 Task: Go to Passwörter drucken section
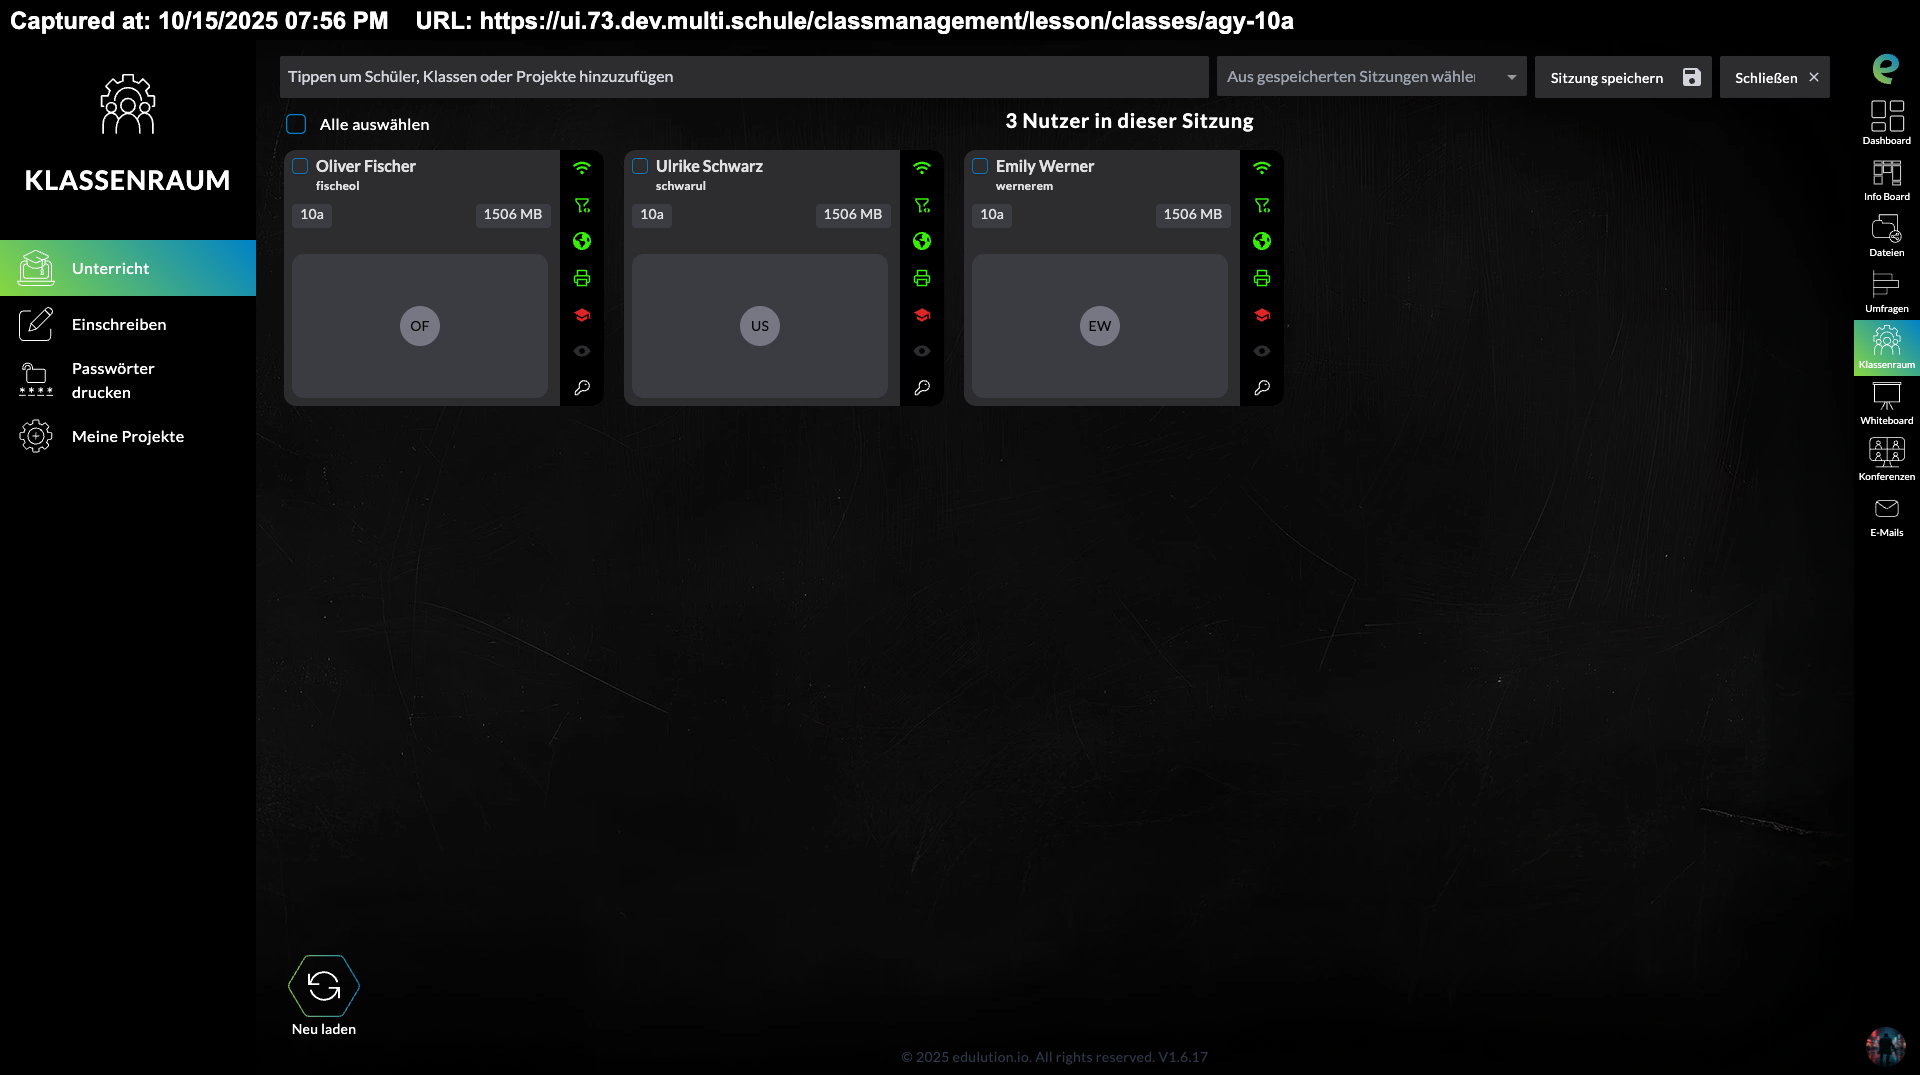(112, 380)
